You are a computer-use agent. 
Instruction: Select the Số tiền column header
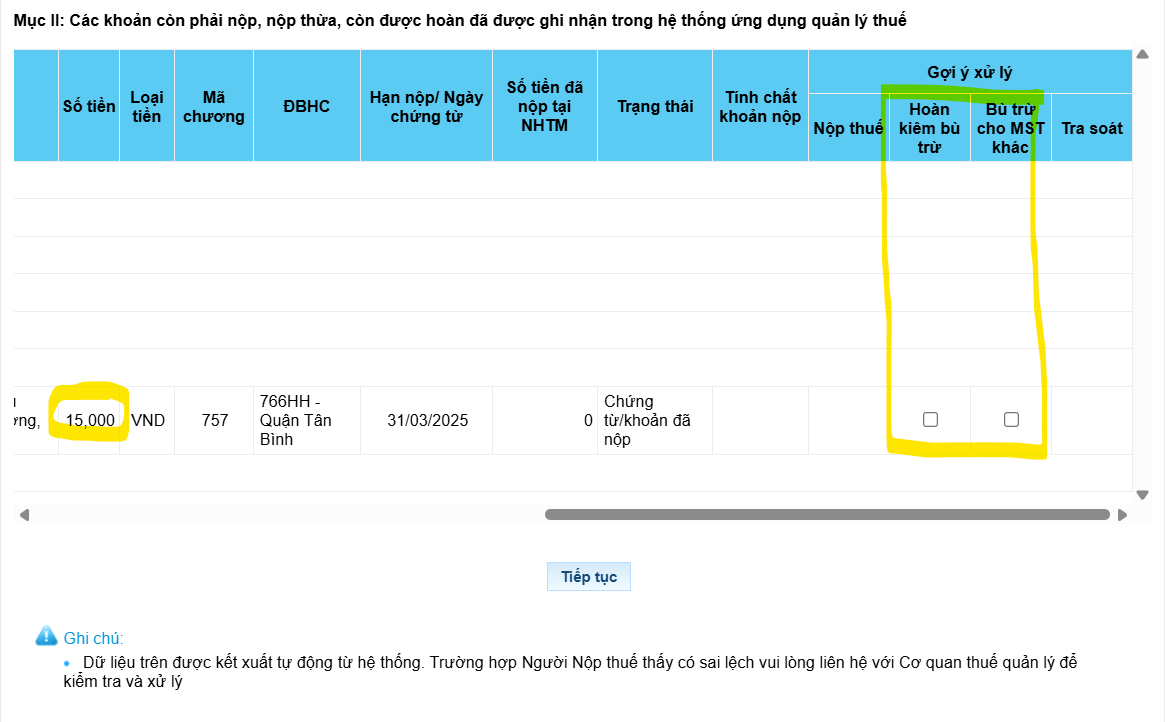(x=89, y=106)
